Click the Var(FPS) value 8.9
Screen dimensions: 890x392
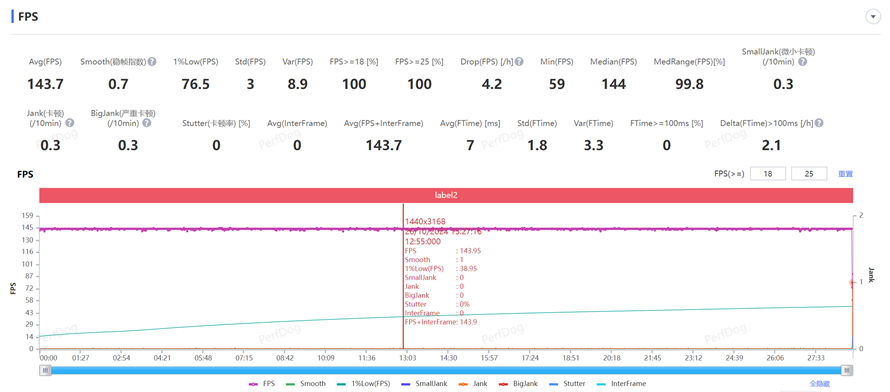point(297,85)
